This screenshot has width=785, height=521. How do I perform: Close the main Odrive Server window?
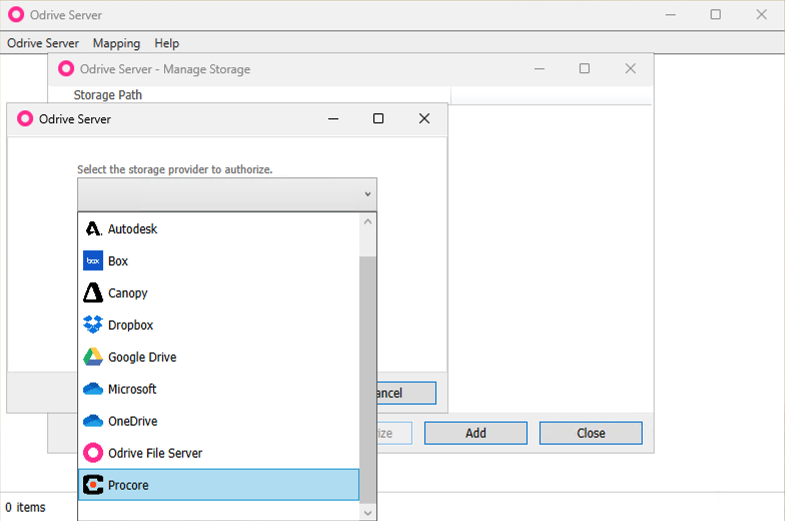pos(761,15)
